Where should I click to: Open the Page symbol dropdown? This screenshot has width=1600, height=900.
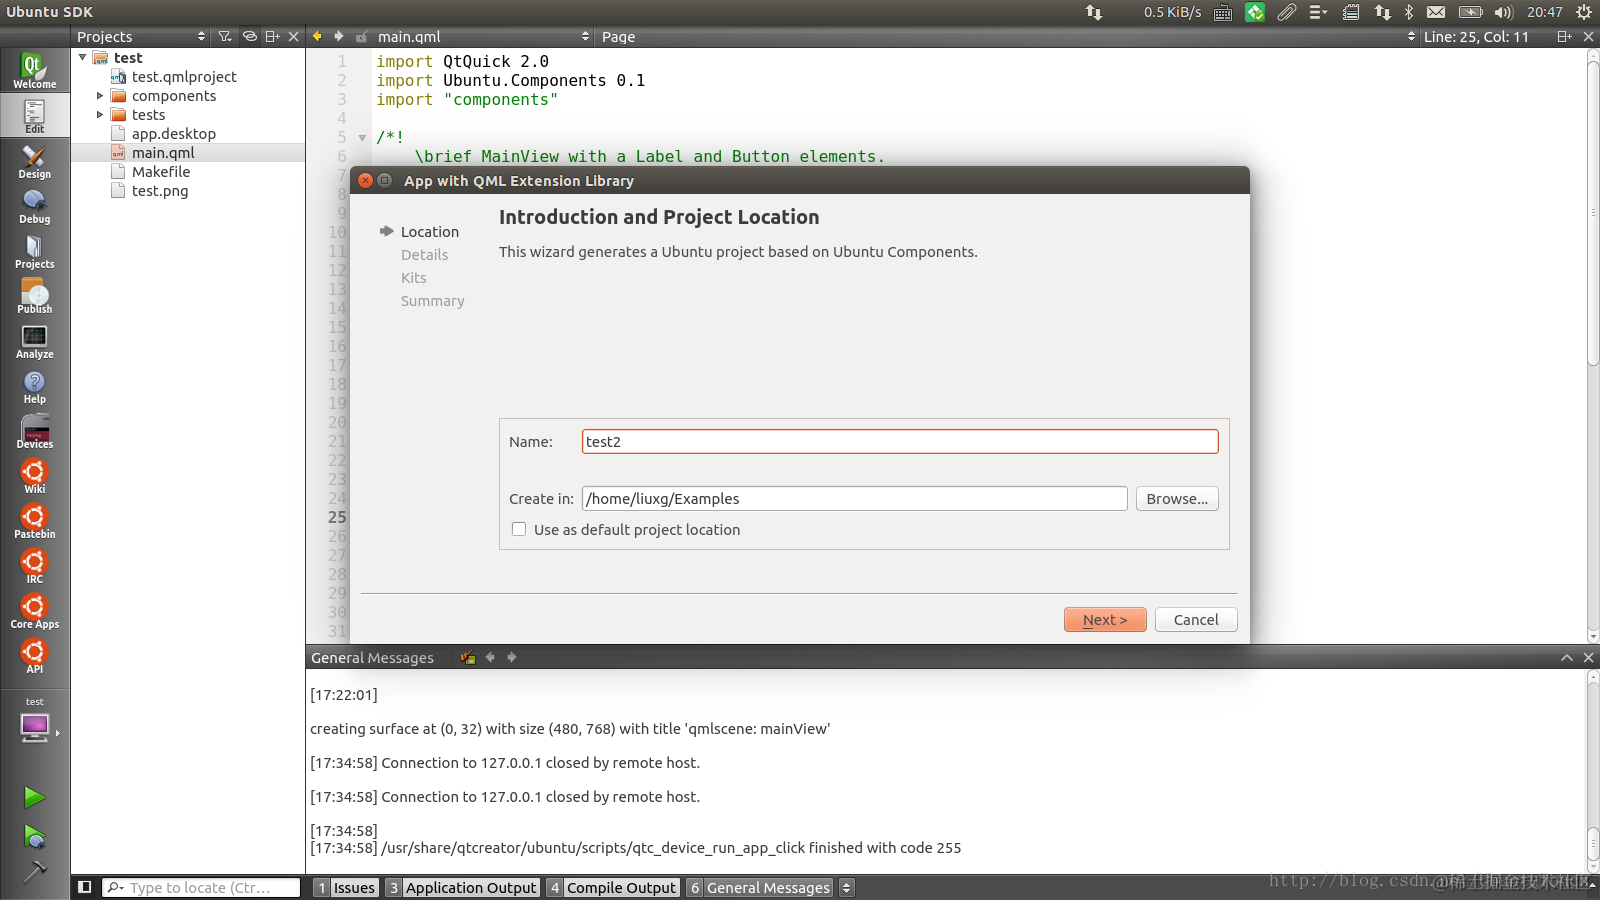(1009, 36)
